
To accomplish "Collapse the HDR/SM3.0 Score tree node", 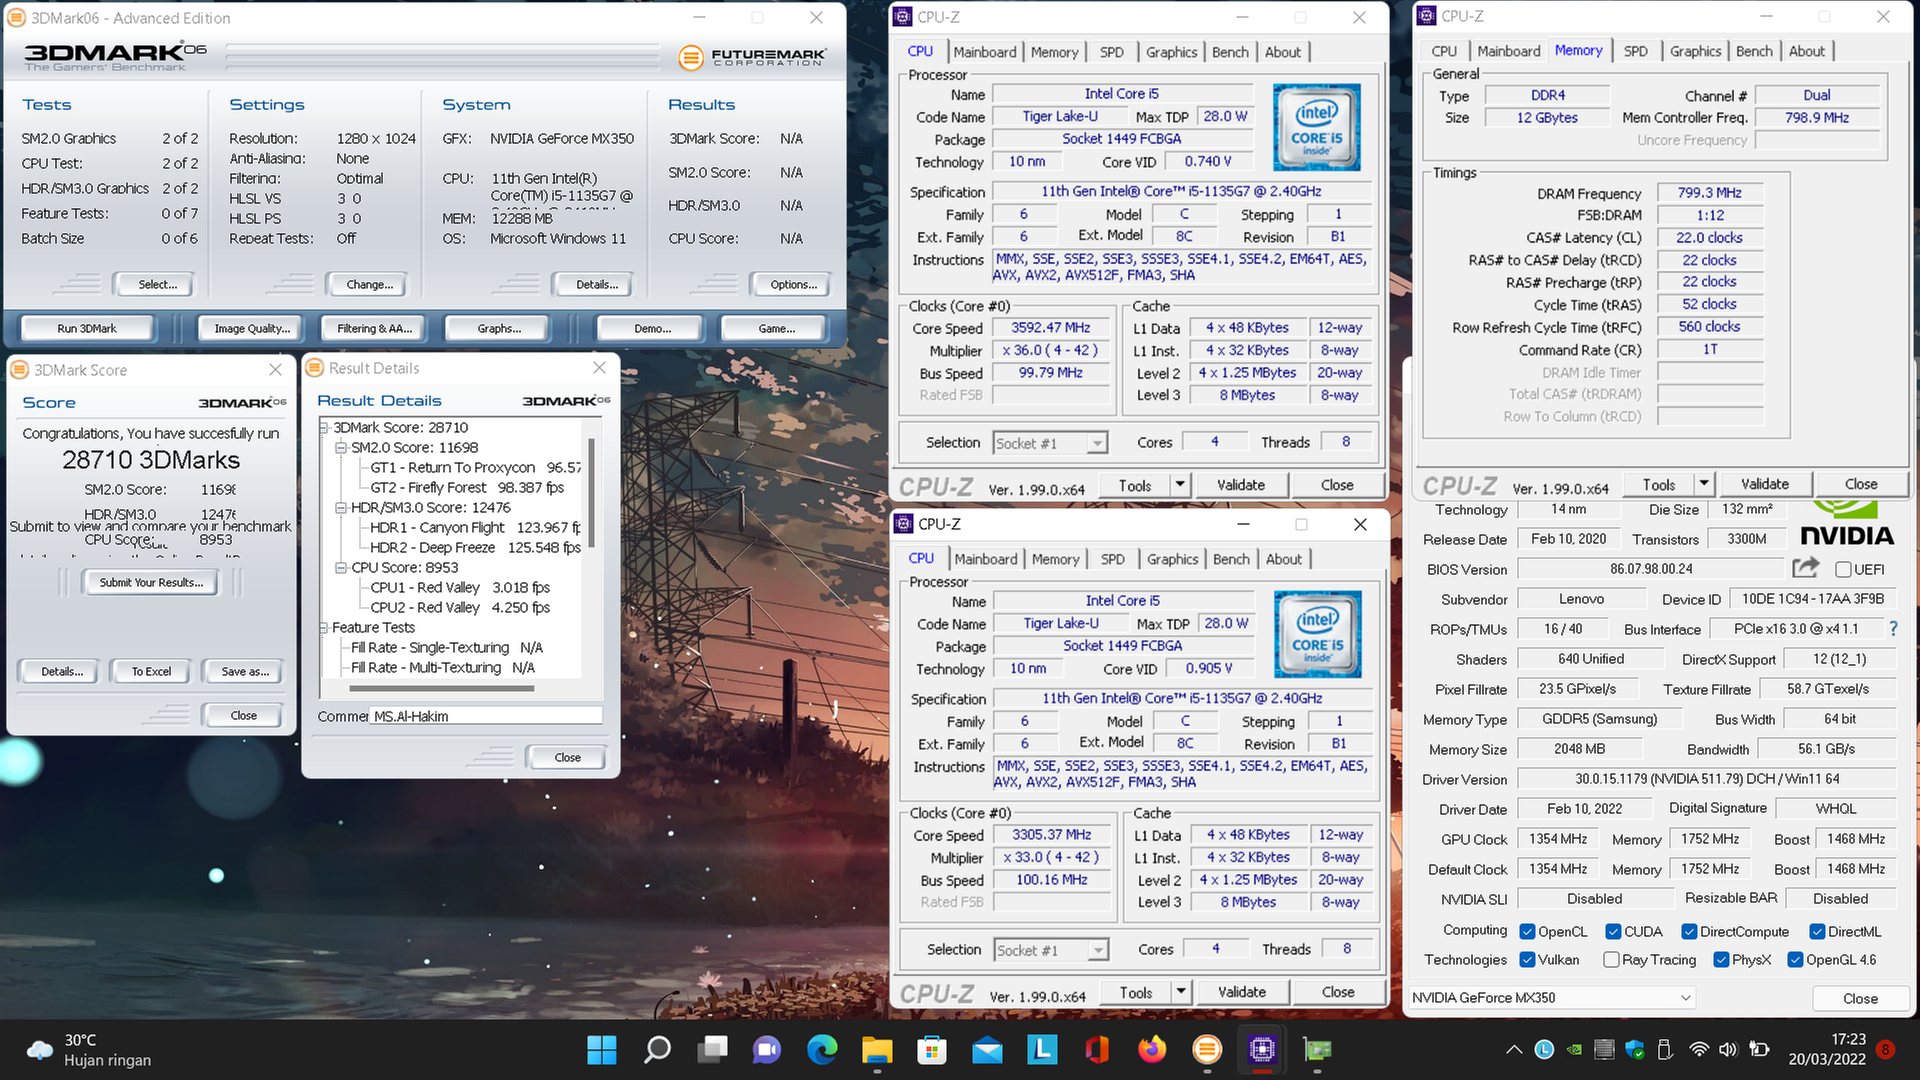I will pyautogui.click(x=341, y=507).
